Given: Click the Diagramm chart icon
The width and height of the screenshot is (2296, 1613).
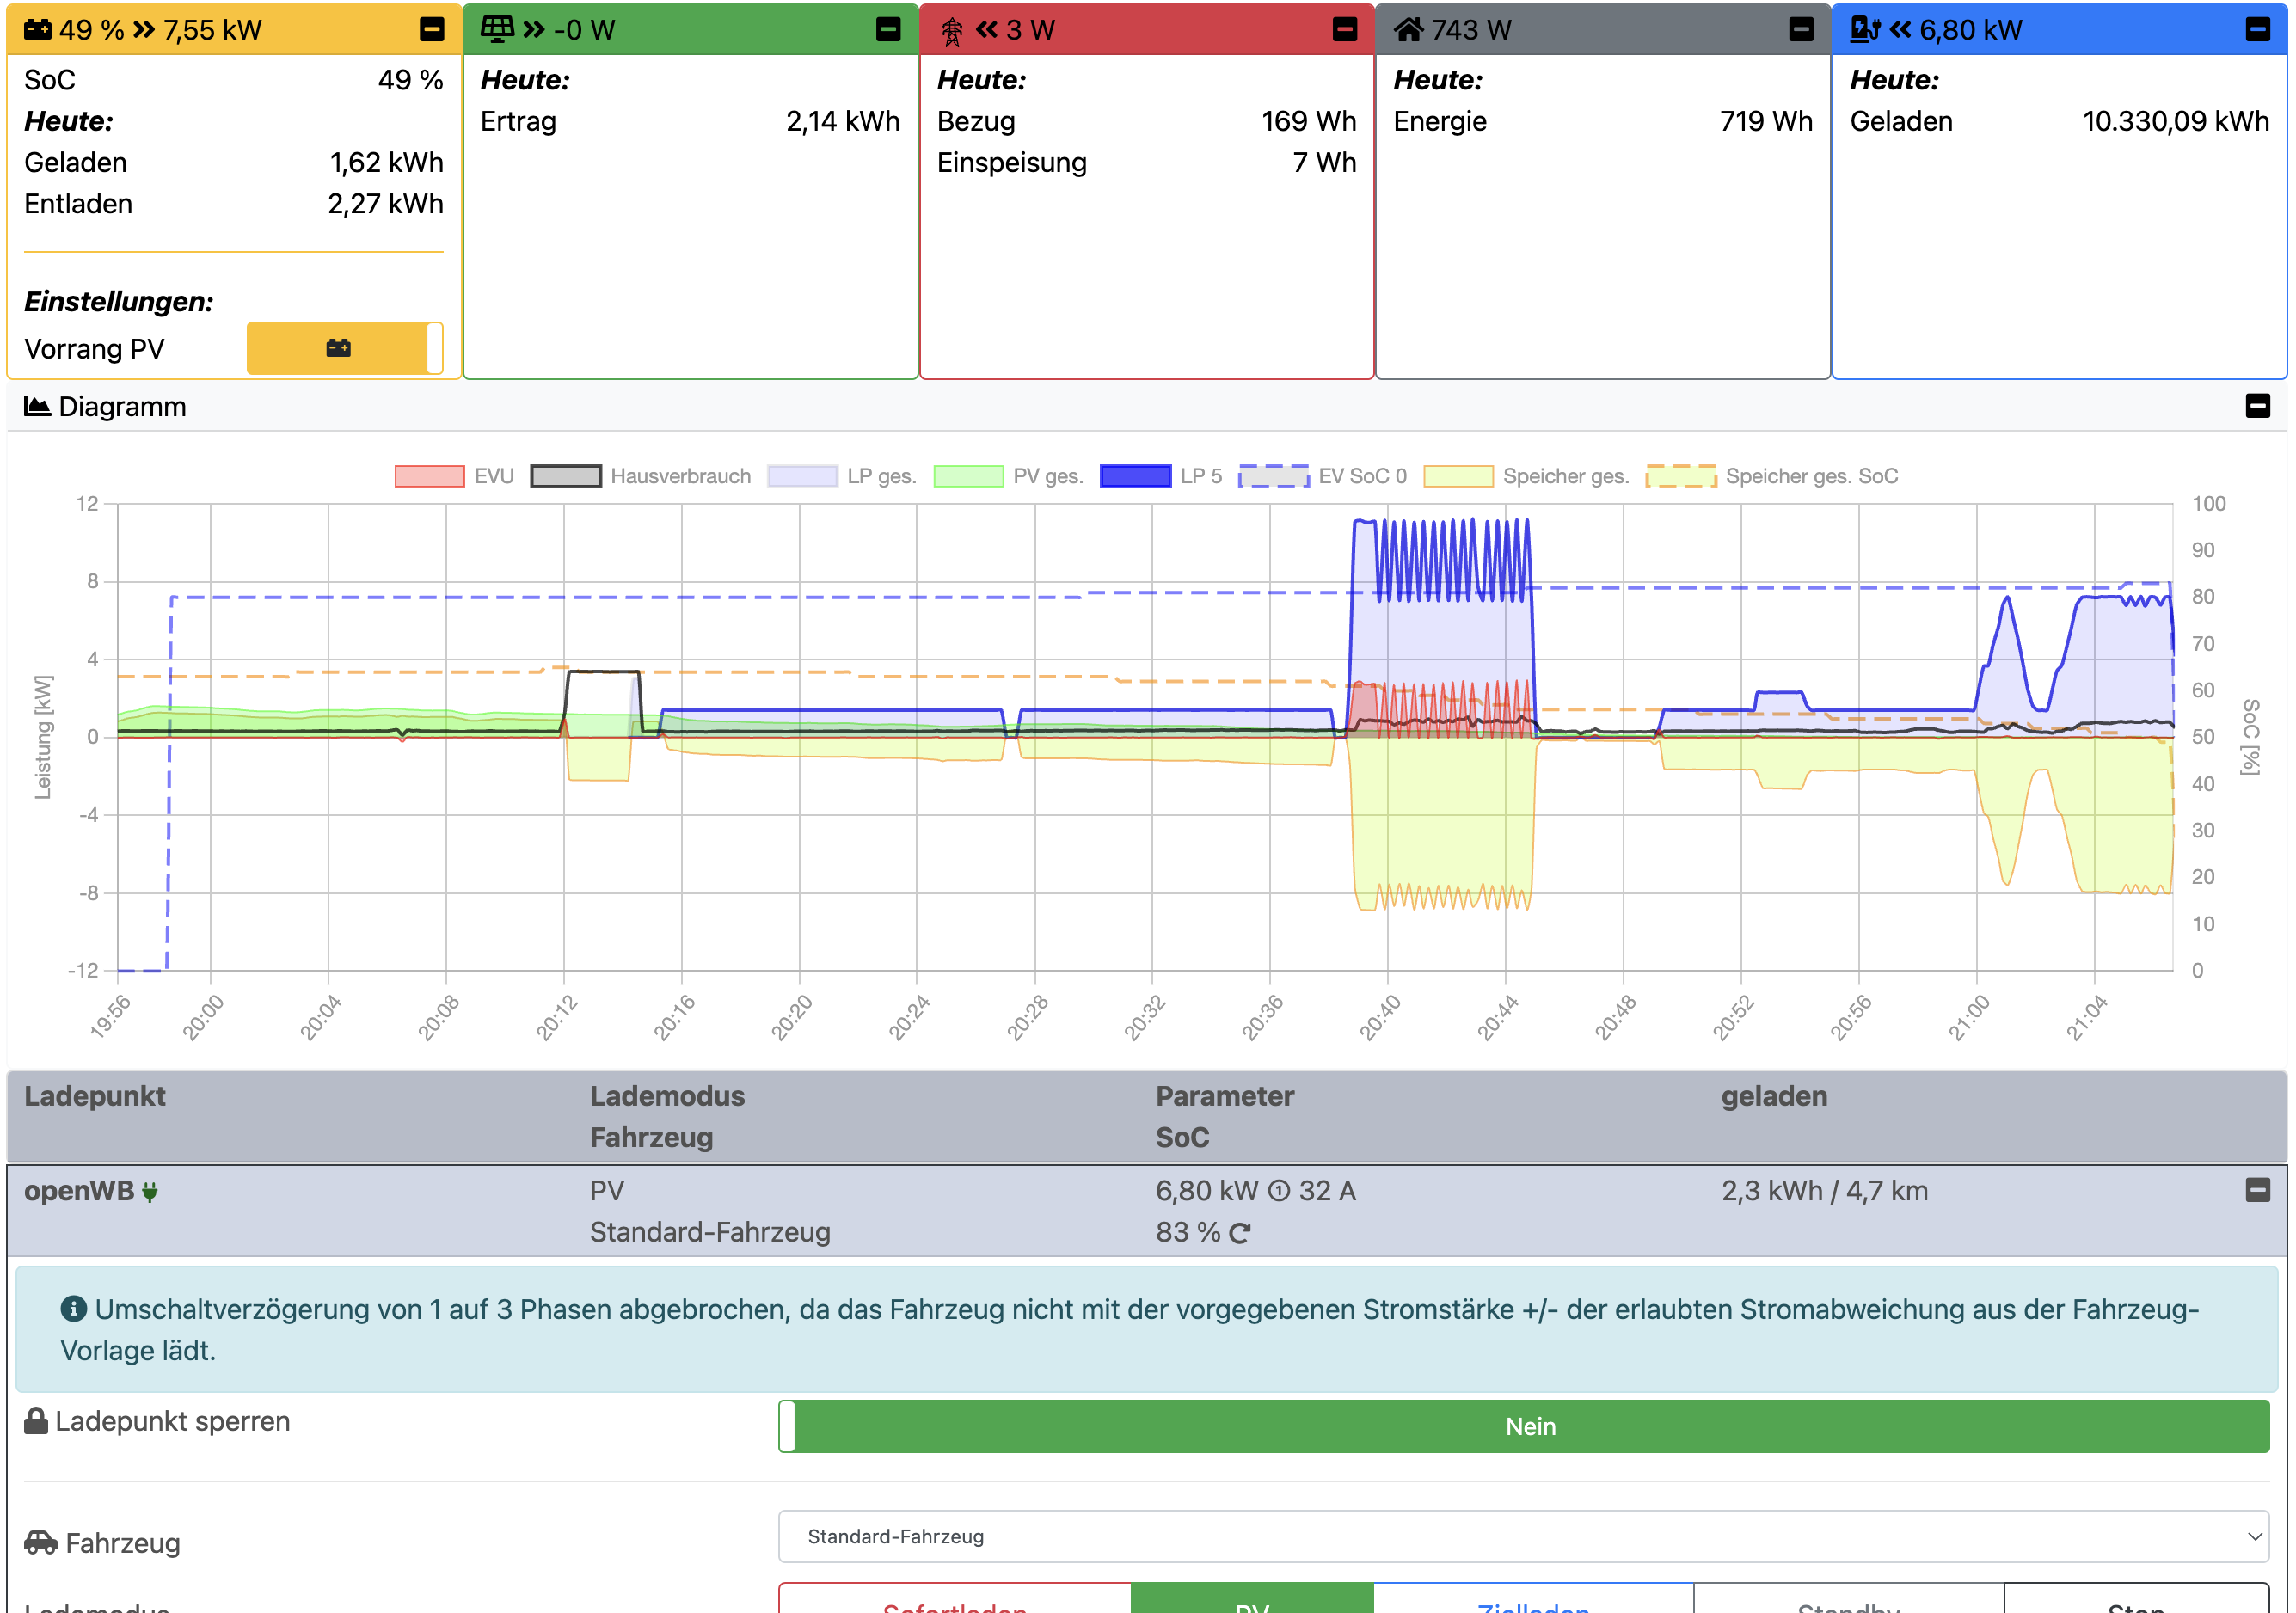Looking at the screenshot, I should [x=37, y=406].
